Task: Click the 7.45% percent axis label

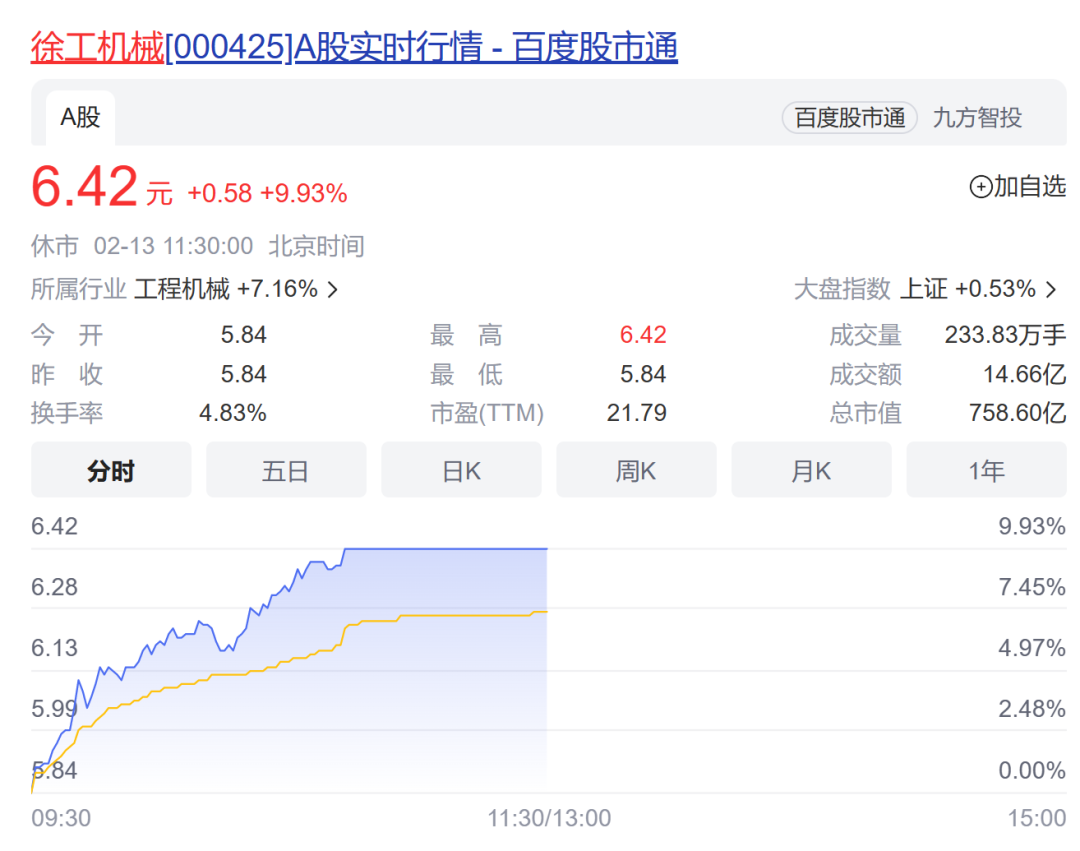Action: pyautogui.click(x=1032, y=587)
